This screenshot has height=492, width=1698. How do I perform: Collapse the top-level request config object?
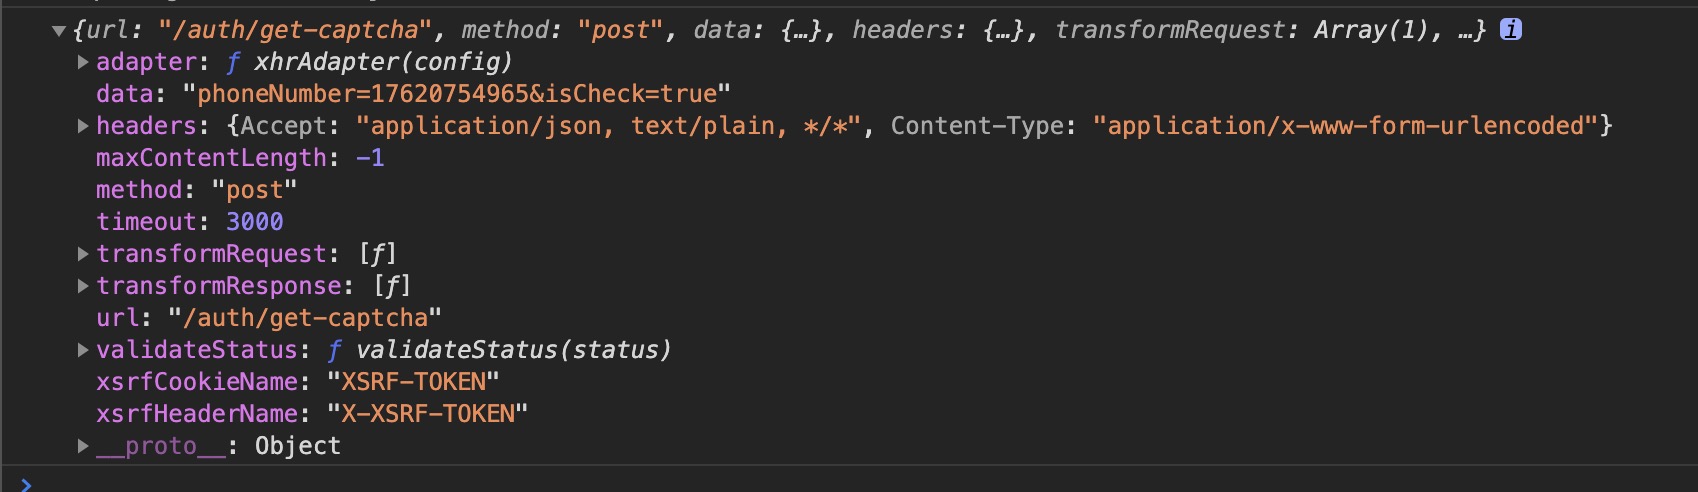click(x=59, y=31)
